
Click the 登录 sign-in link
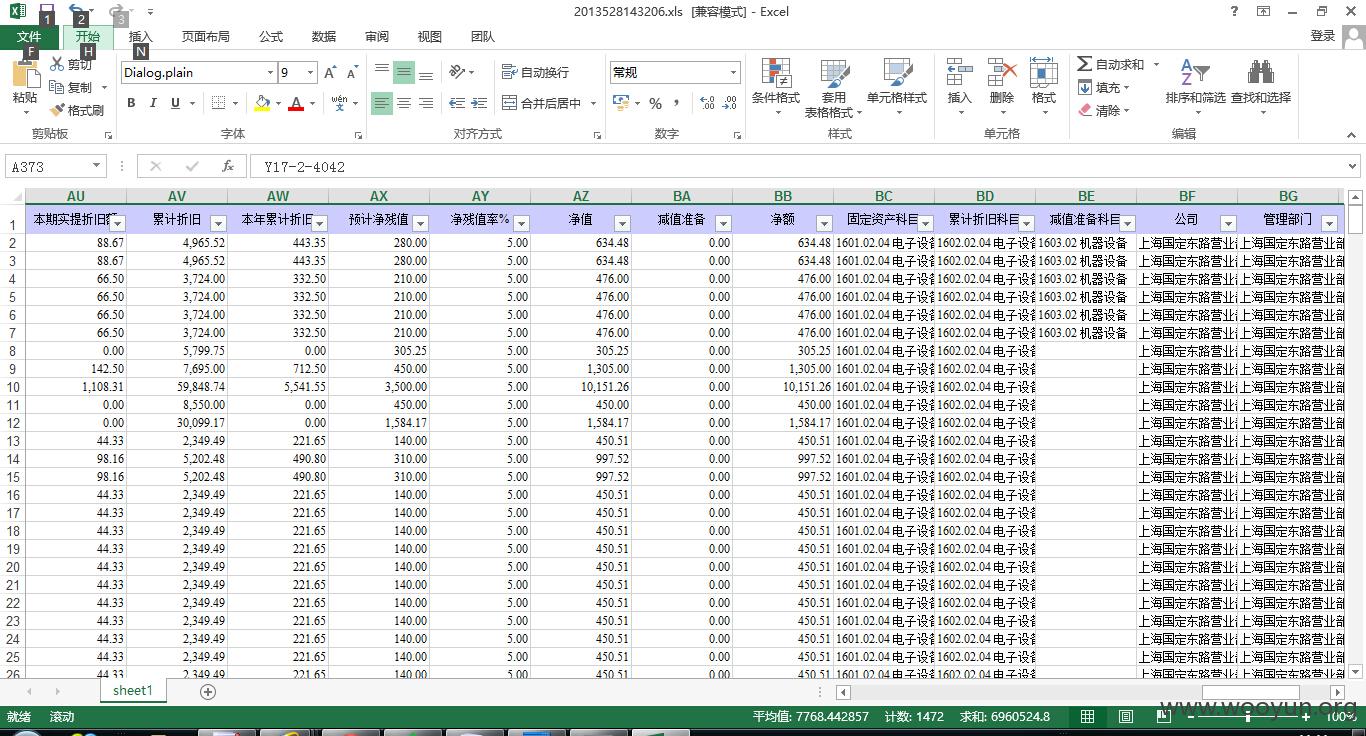1323,36
